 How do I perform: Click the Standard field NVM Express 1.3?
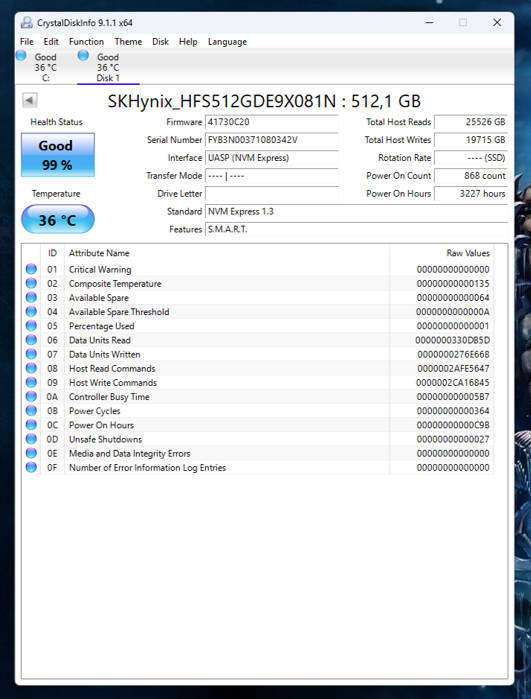[x=357, y=211]
